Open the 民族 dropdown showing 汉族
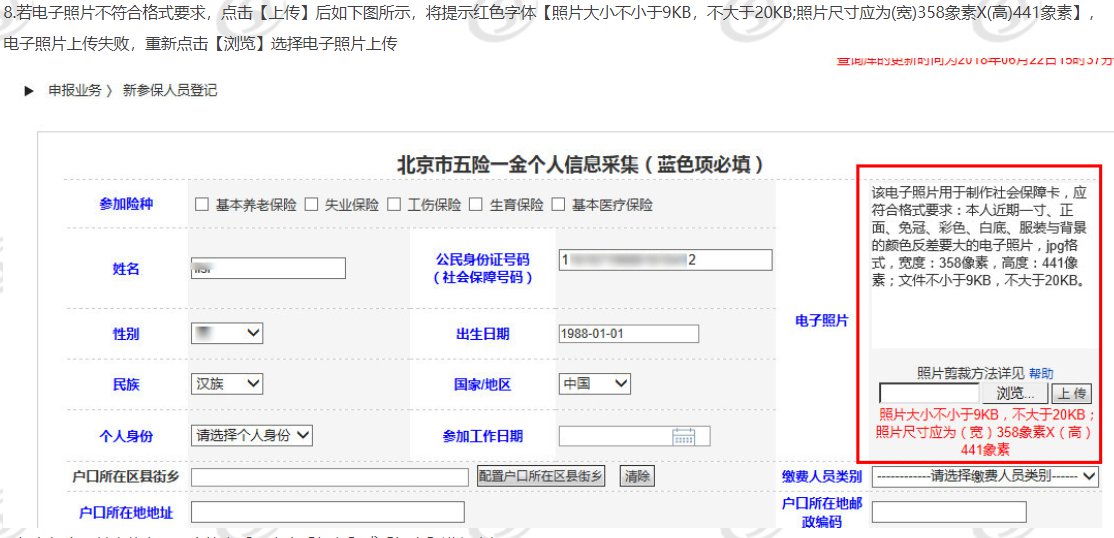1114x538 pixels. pos(226,384)
